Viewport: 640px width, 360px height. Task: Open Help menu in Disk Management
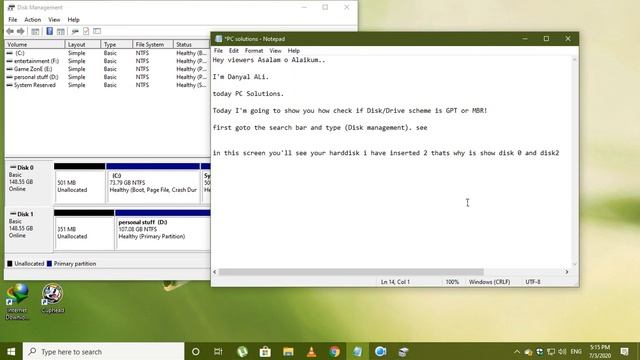pyautogui.click(x=73, y=20)
